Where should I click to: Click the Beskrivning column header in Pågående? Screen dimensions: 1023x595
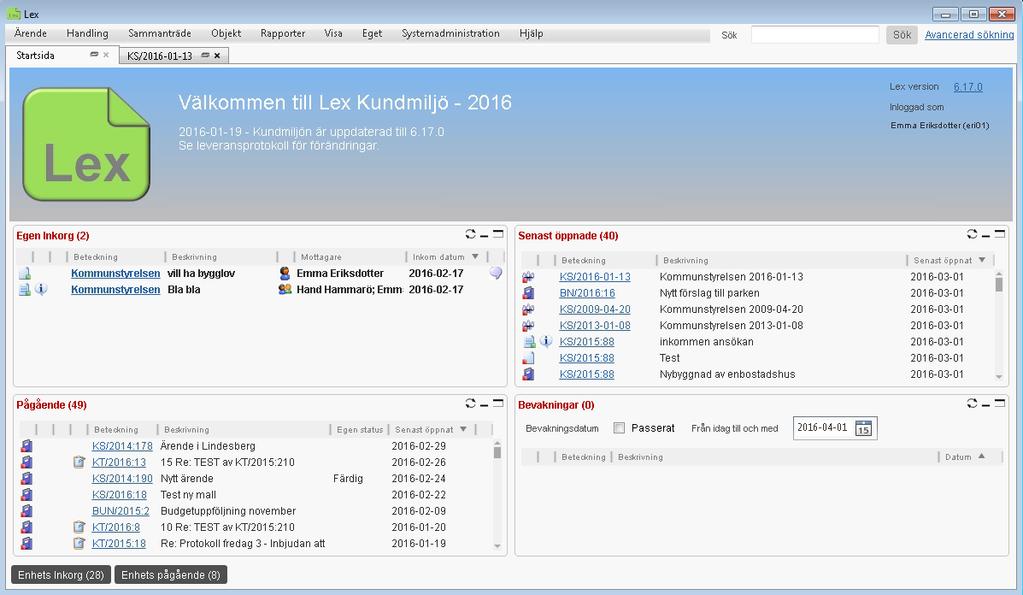point(187,429)
